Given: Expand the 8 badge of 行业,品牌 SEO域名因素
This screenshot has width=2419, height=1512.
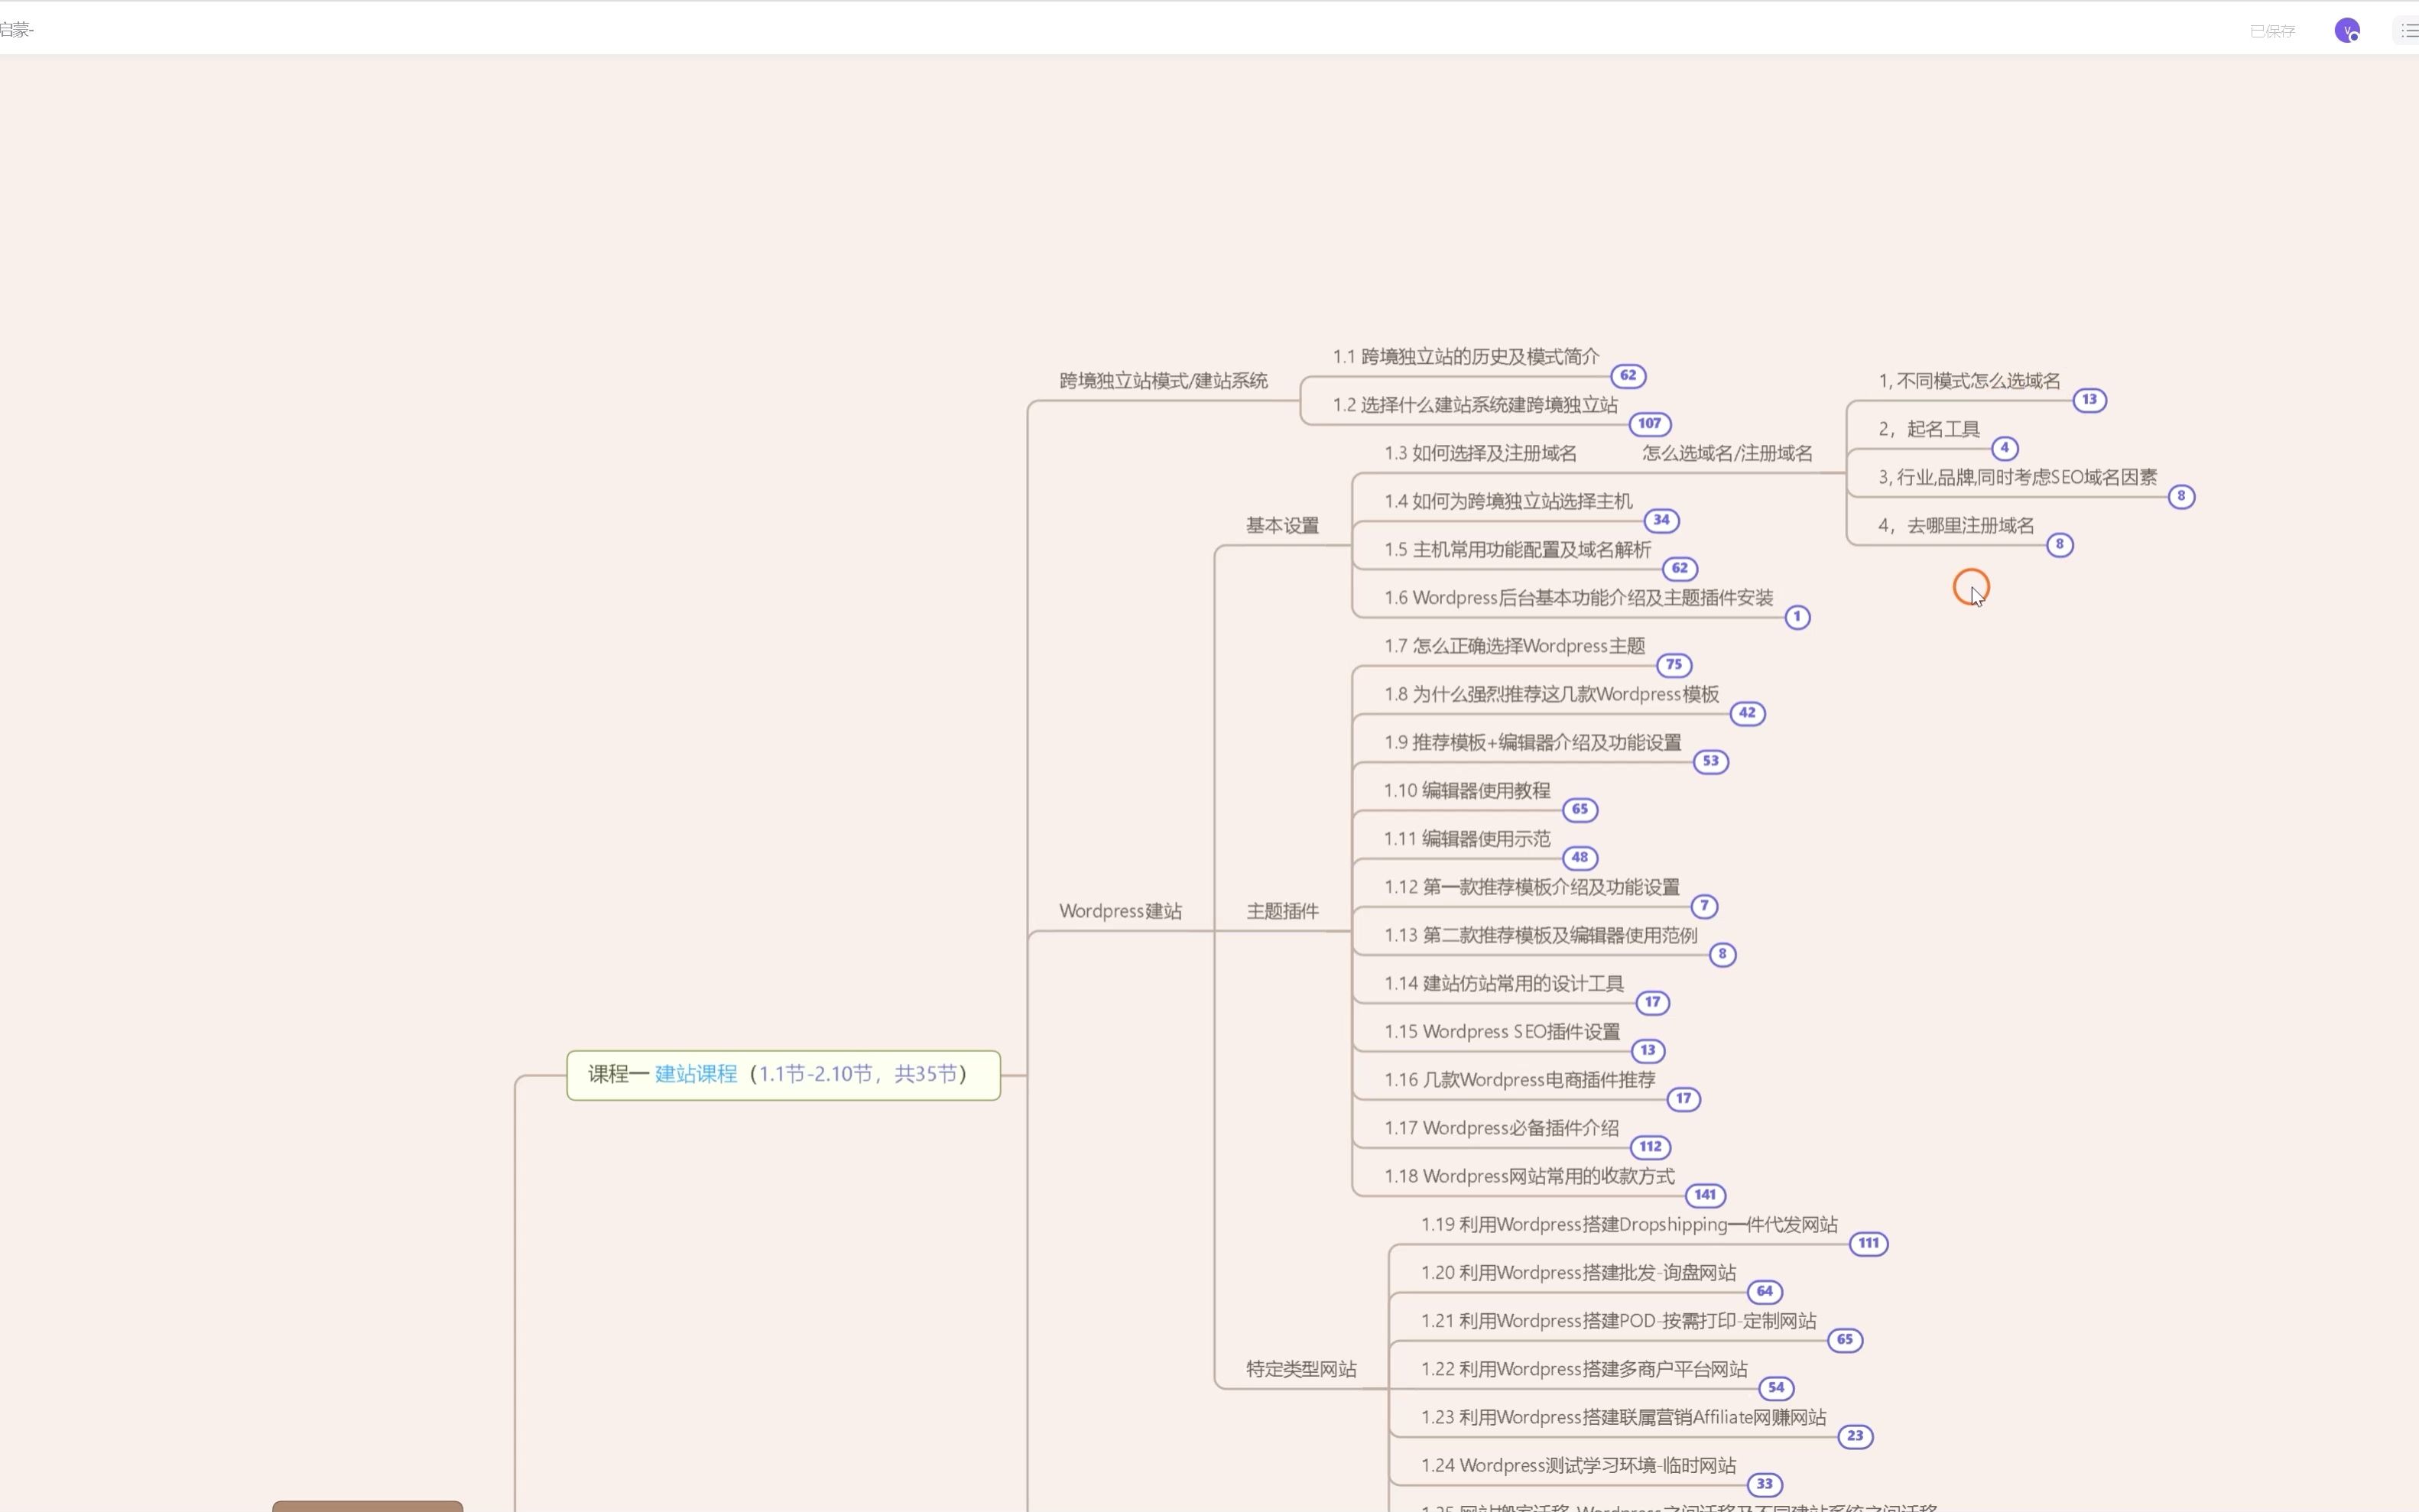Looking at the screenshot, I should click(2181, 496).
